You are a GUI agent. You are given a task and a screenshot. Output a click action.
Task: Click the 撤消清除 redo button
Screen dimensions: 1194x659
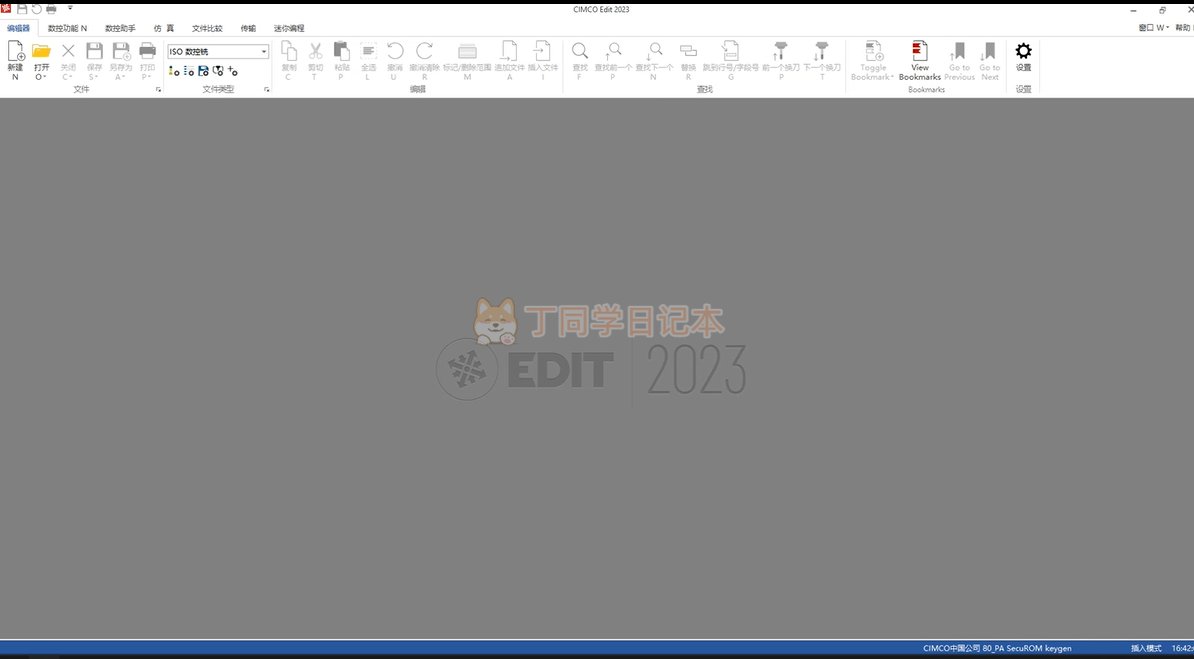(424, 60)
